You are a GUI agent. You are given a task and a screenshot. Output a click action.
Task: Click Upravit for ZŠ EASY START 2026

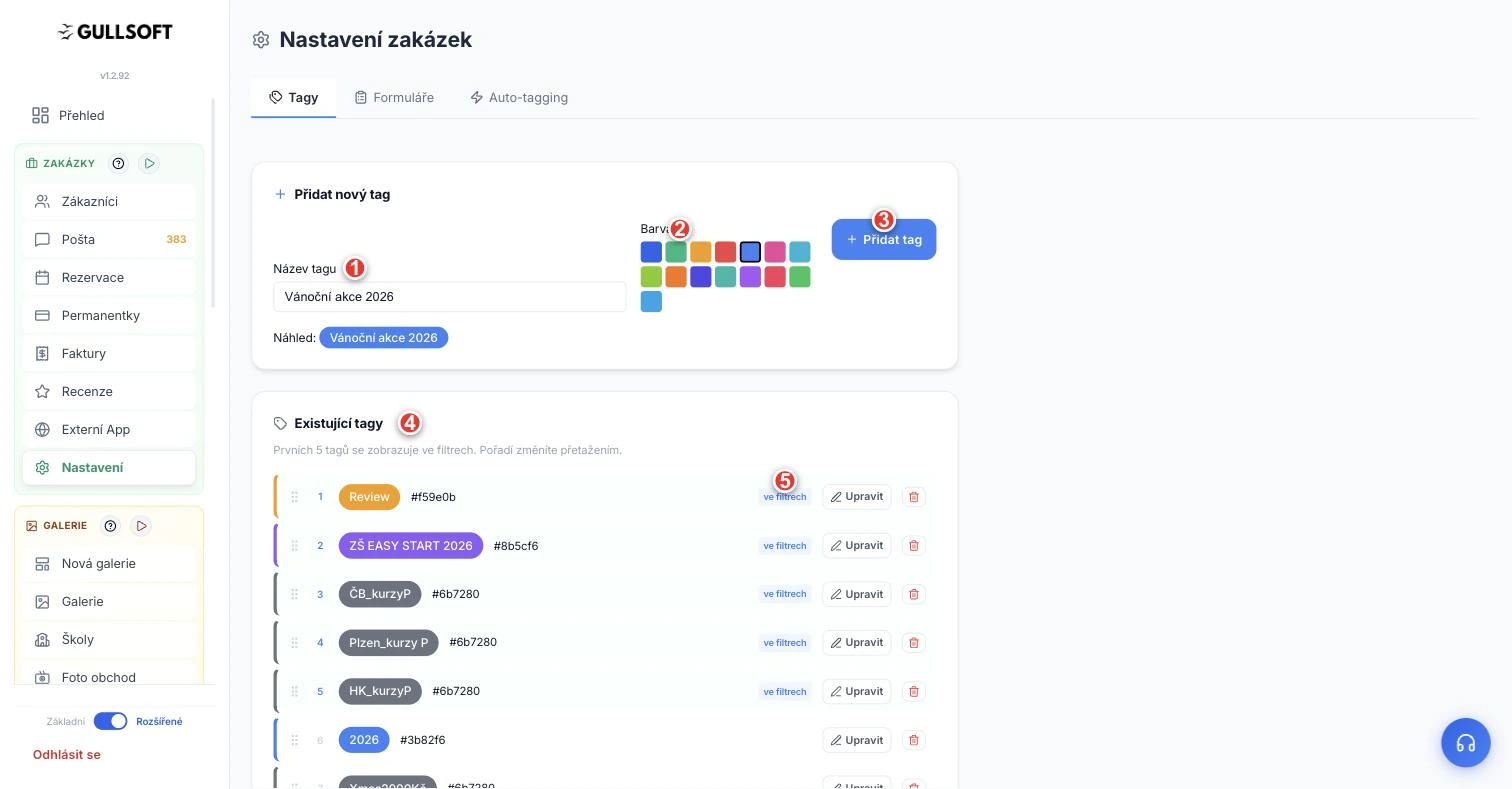tap(857, 545)
